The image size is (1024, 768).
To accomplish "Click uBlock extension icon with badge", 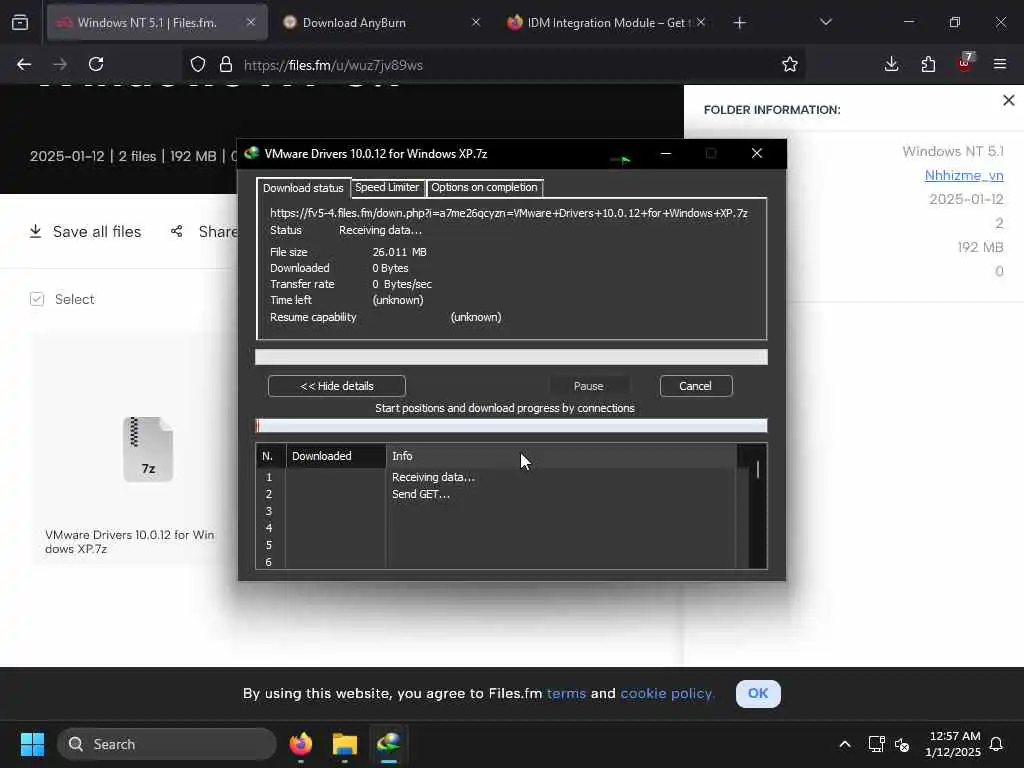I will tap(965, 63).
